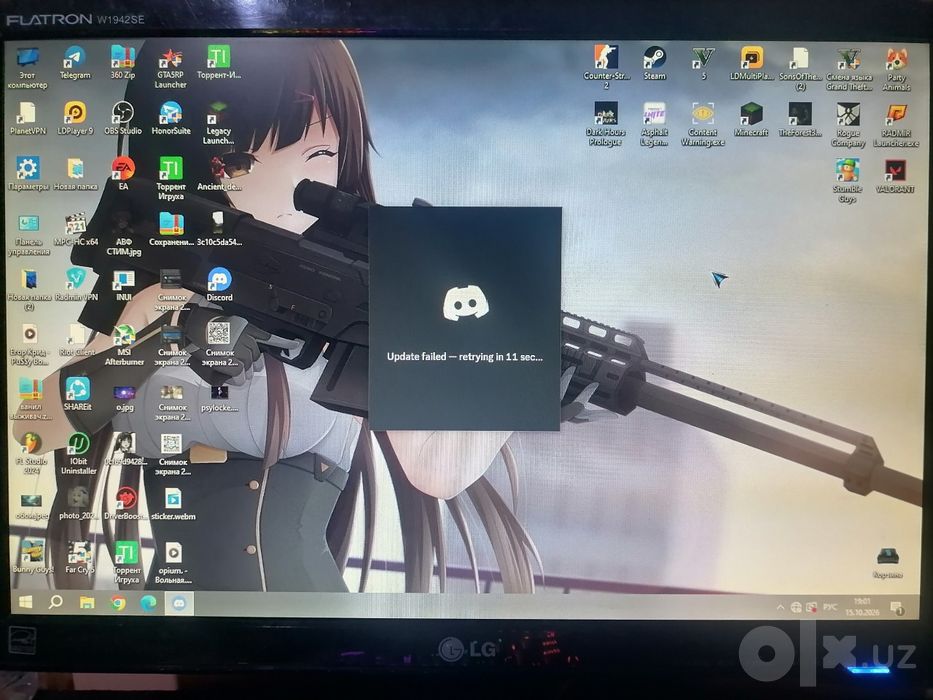Open the Dark Hours Prologue shortcut
This screenshot has width=933, height=700.
[x=605, y=124]
